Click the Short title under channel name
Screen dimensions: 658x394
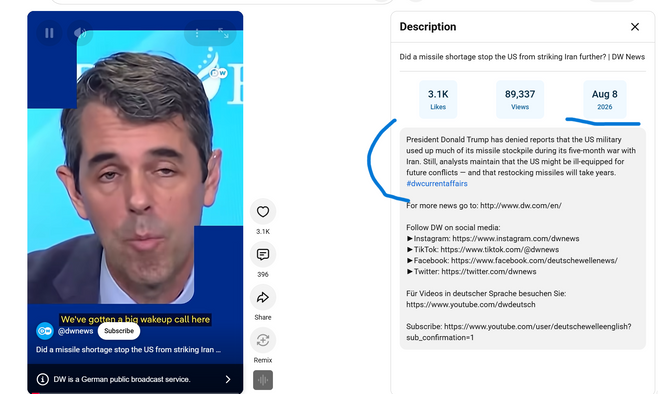[128, 350]
